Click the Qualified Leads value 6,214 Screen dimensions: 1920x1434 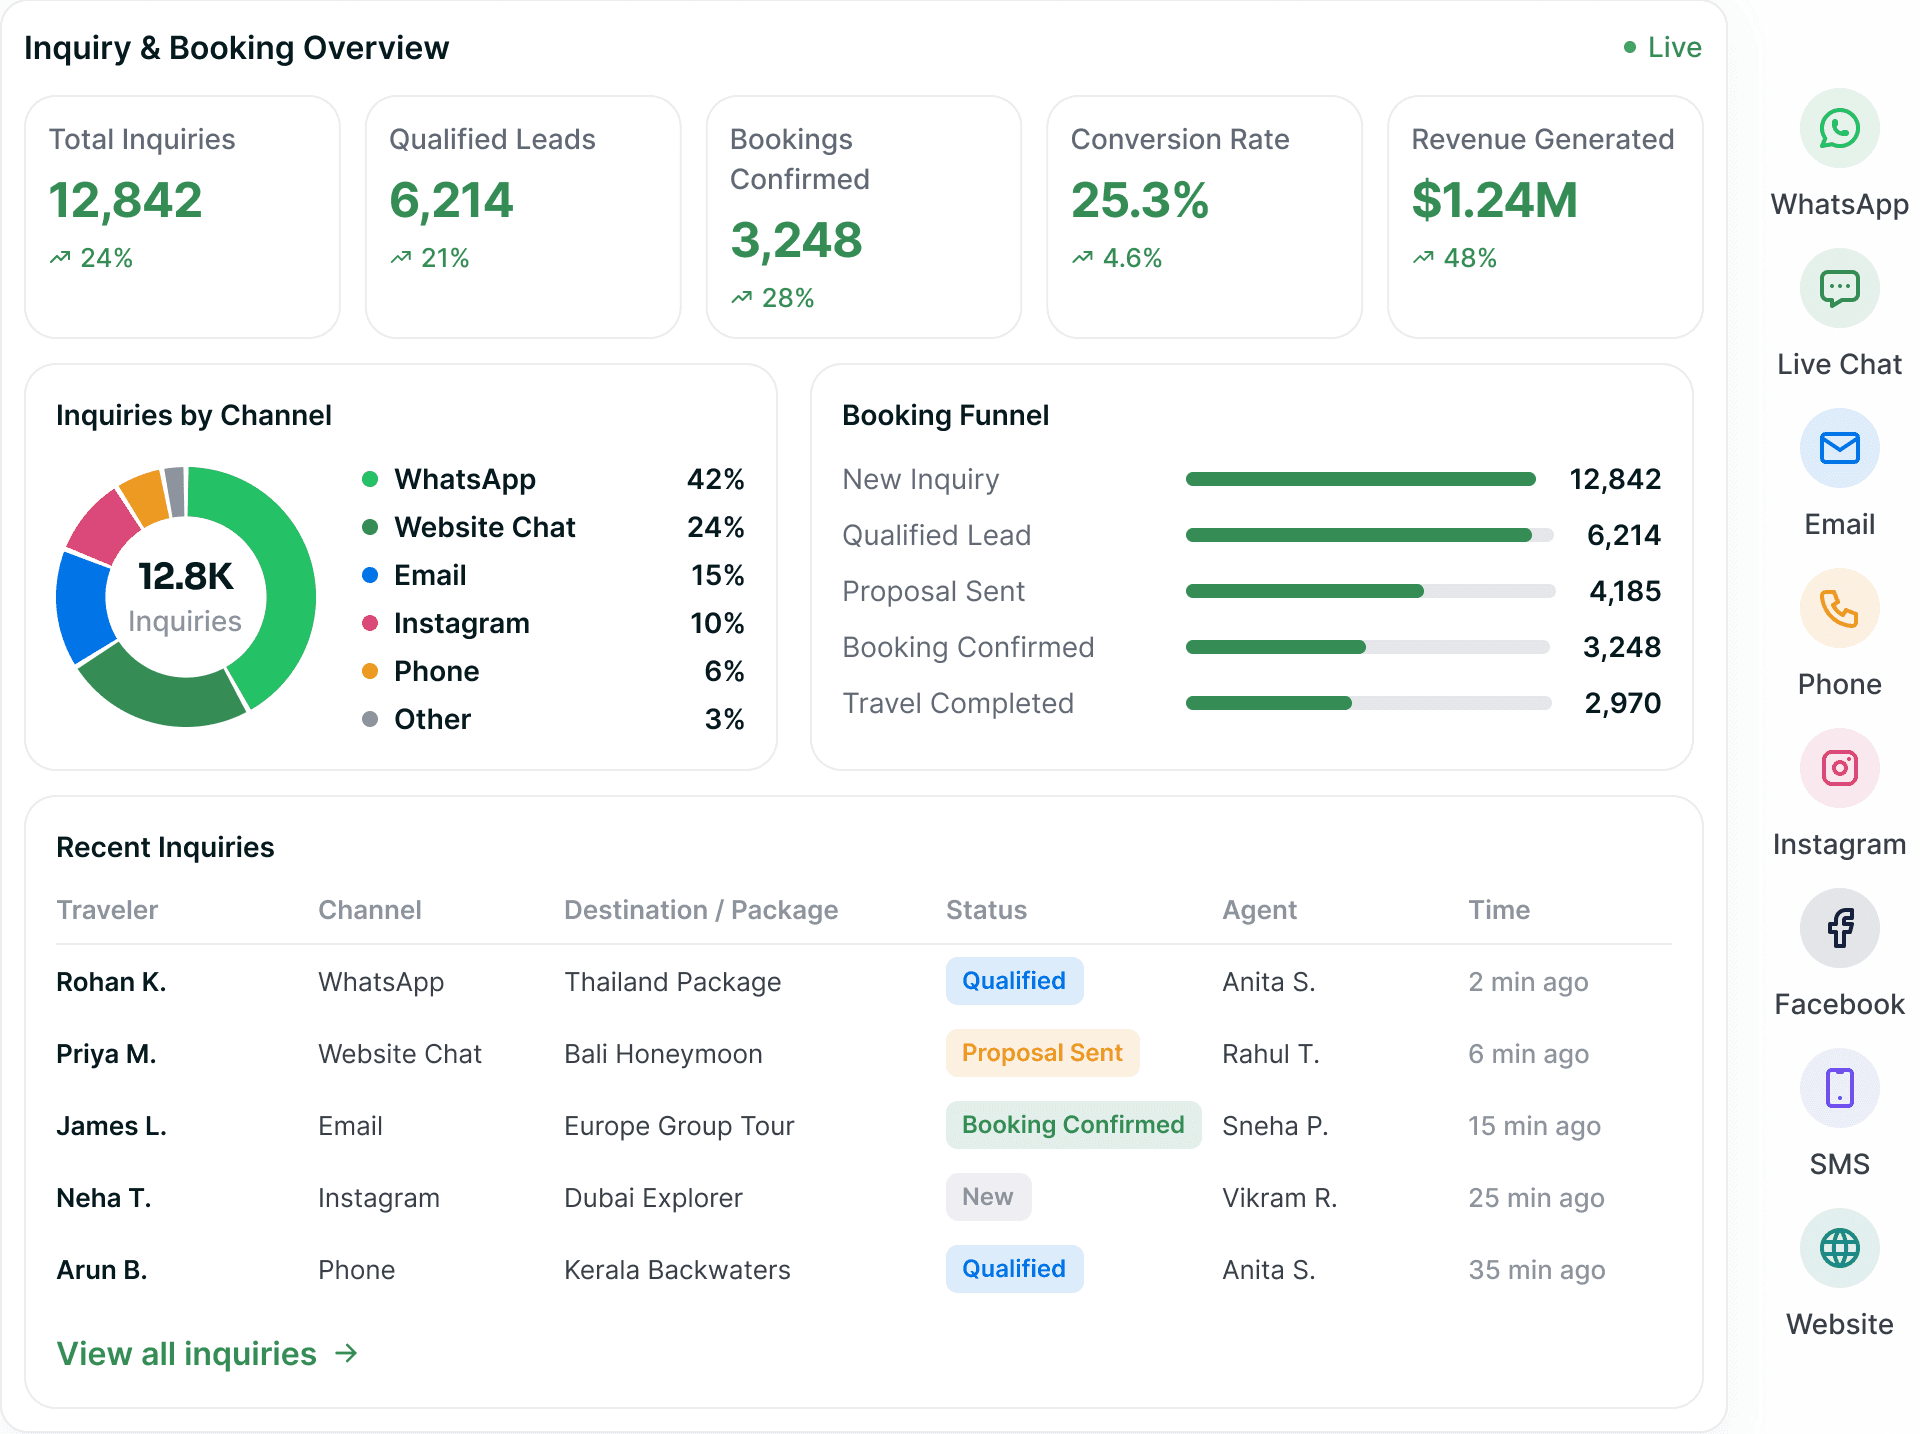[451, 200]
